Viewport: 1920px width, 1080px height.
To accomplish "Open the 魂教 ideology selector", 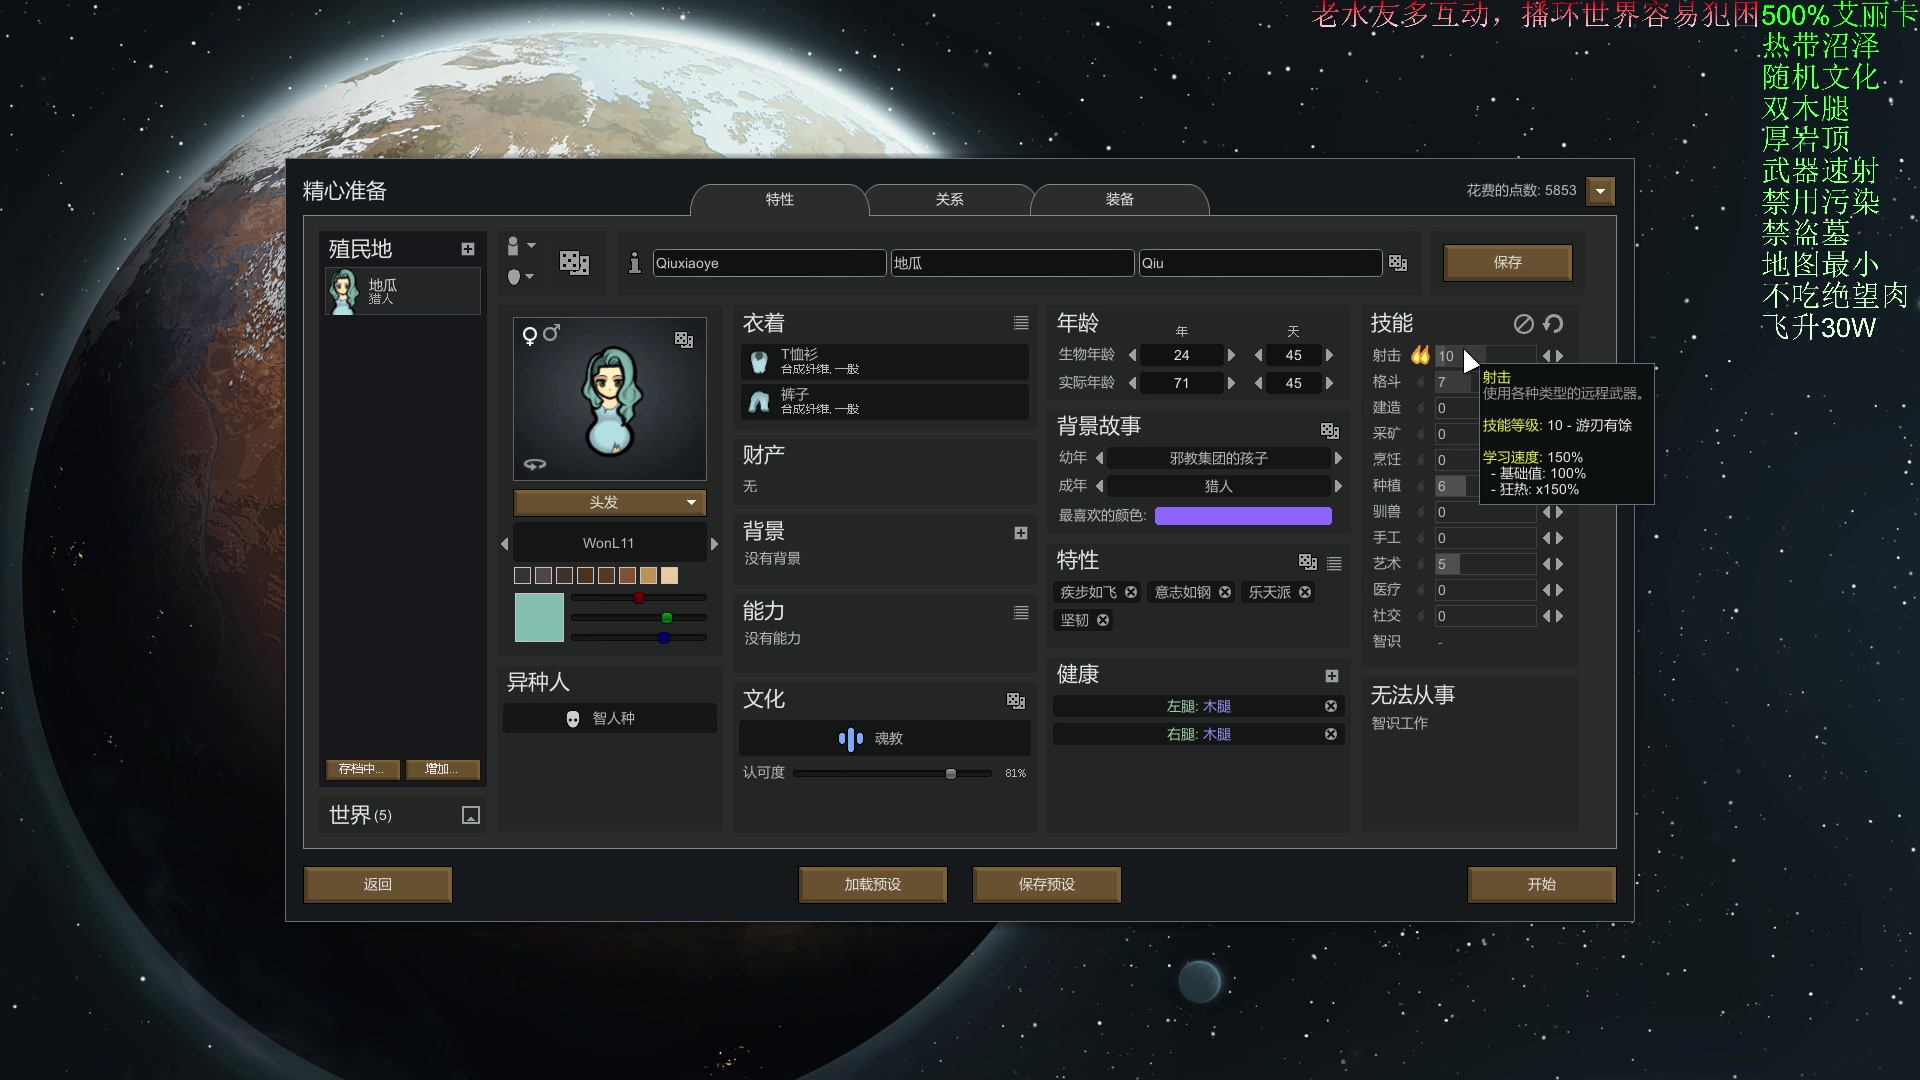I will point(884,738).
